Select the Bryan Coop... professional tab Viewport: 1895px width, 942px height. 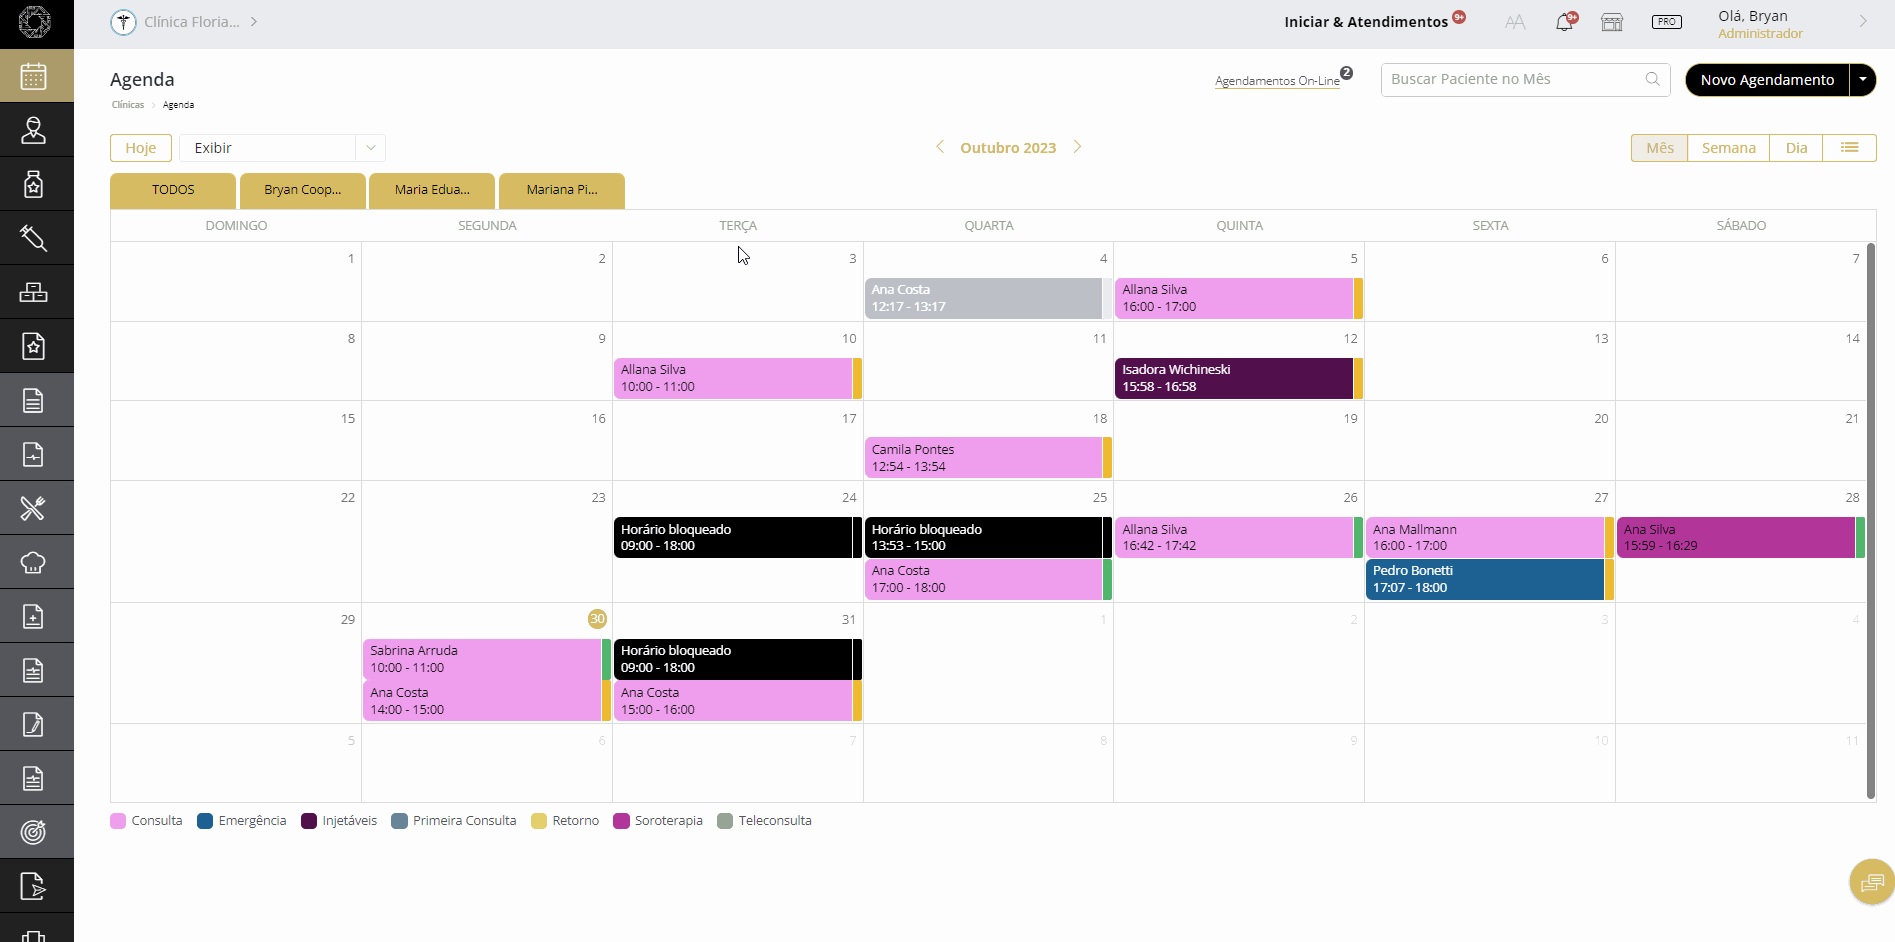point(302,190)
